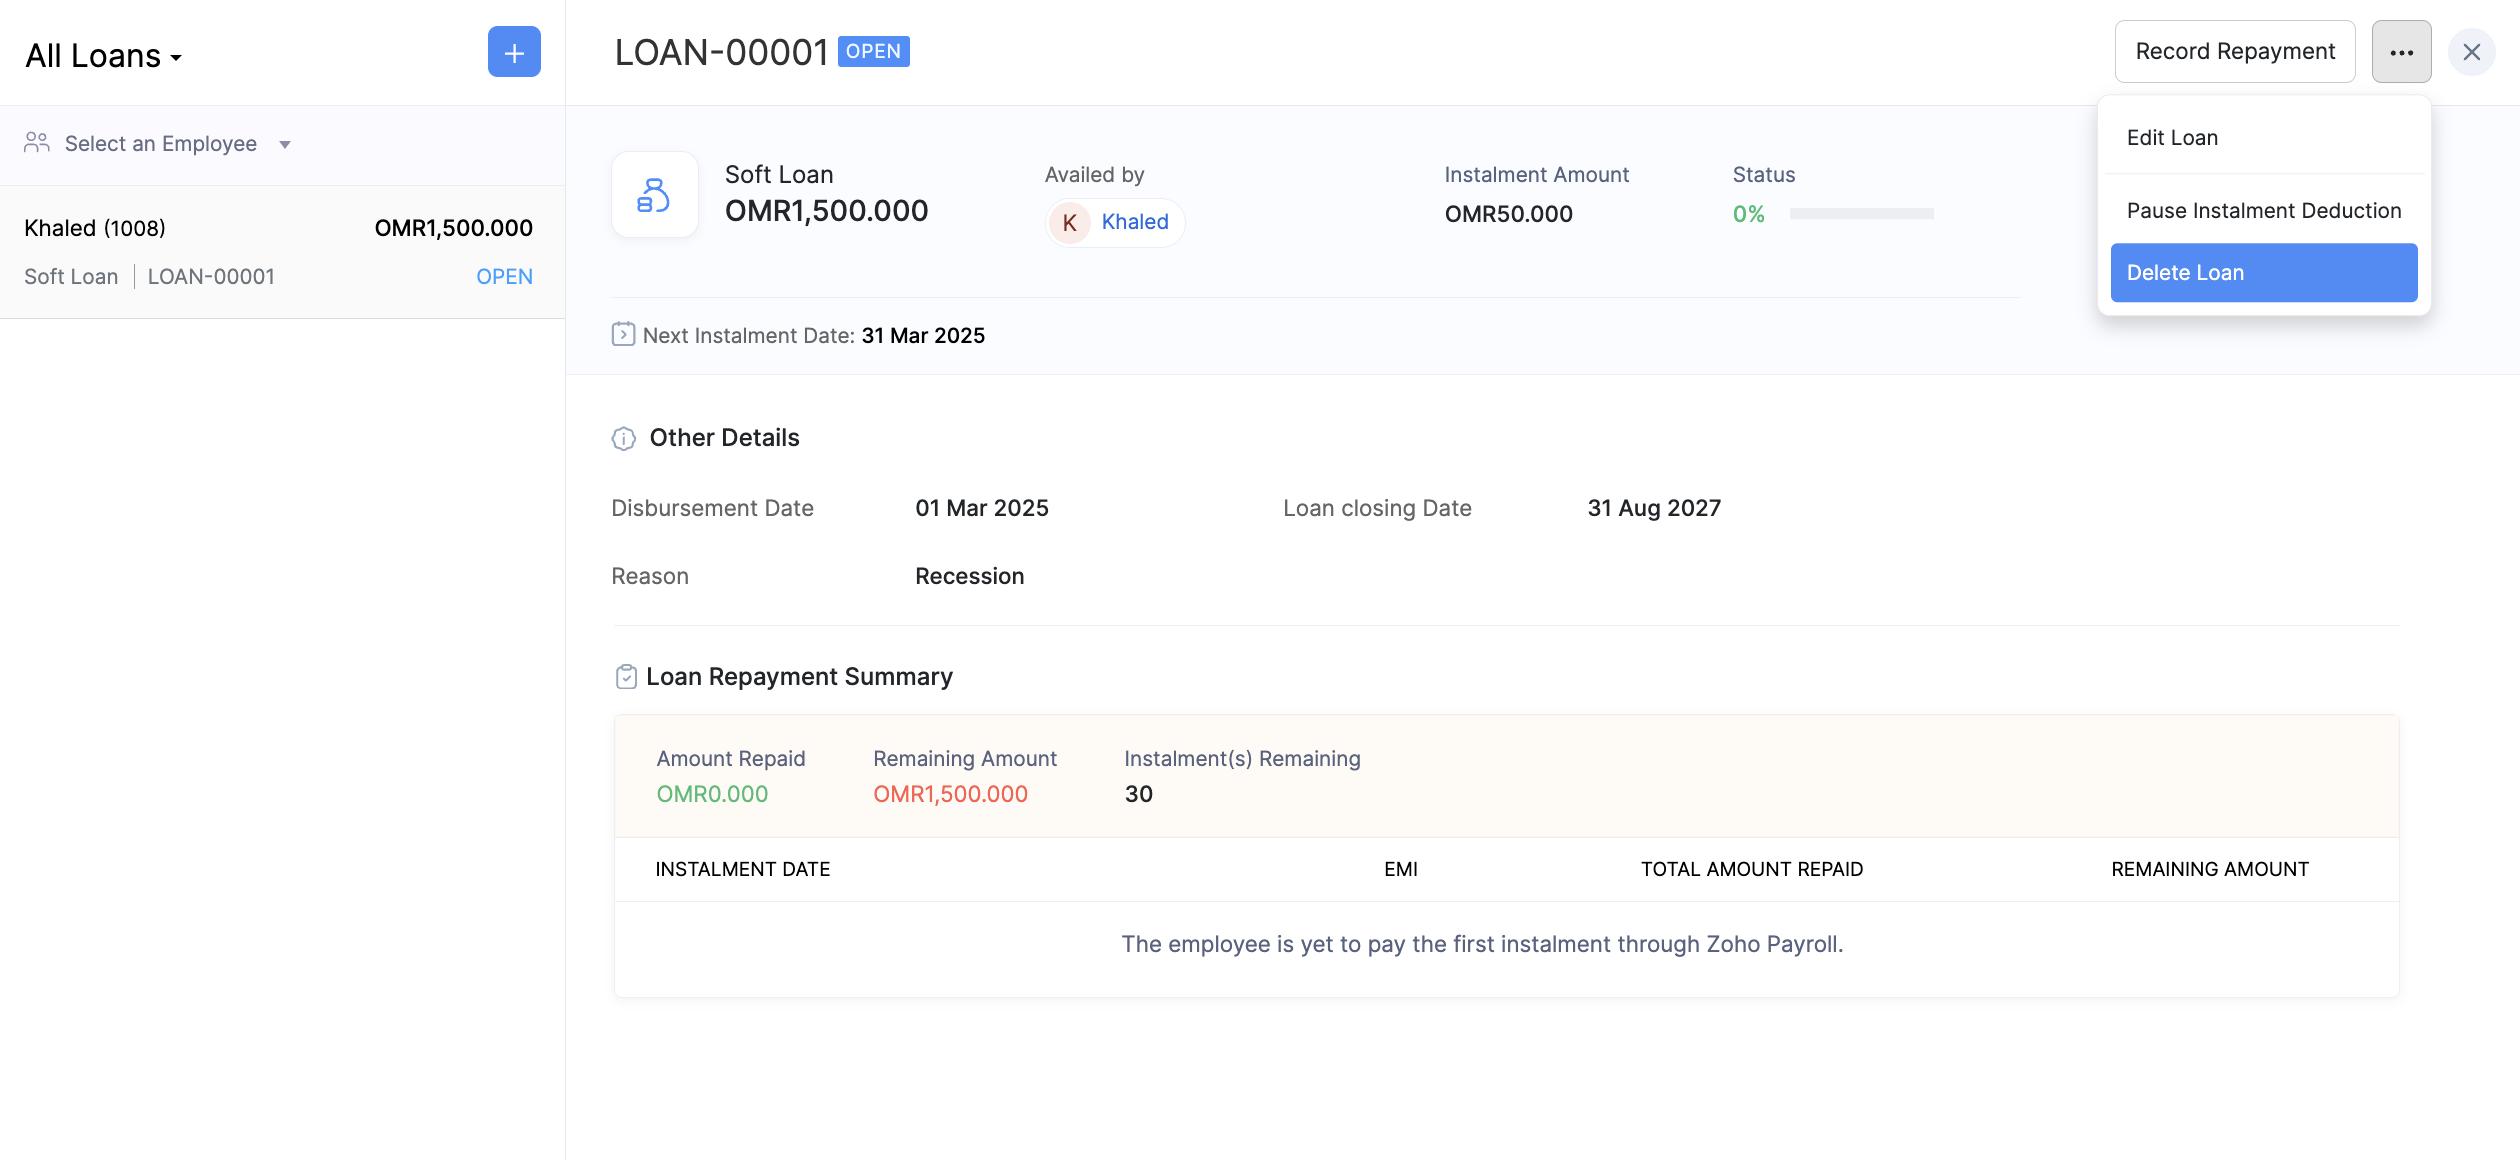Click Delete Loan in the dropdown menu
The height and width of the screenshot is (1160, 2520).
pos(2263,273)
